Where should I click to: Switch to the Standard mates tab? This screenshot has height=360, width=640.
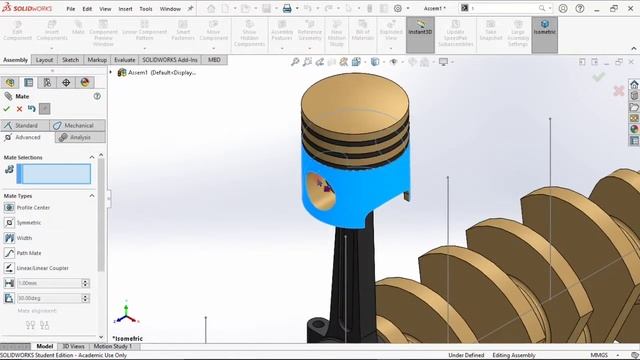pyautogui.click(x=25, y=126)
